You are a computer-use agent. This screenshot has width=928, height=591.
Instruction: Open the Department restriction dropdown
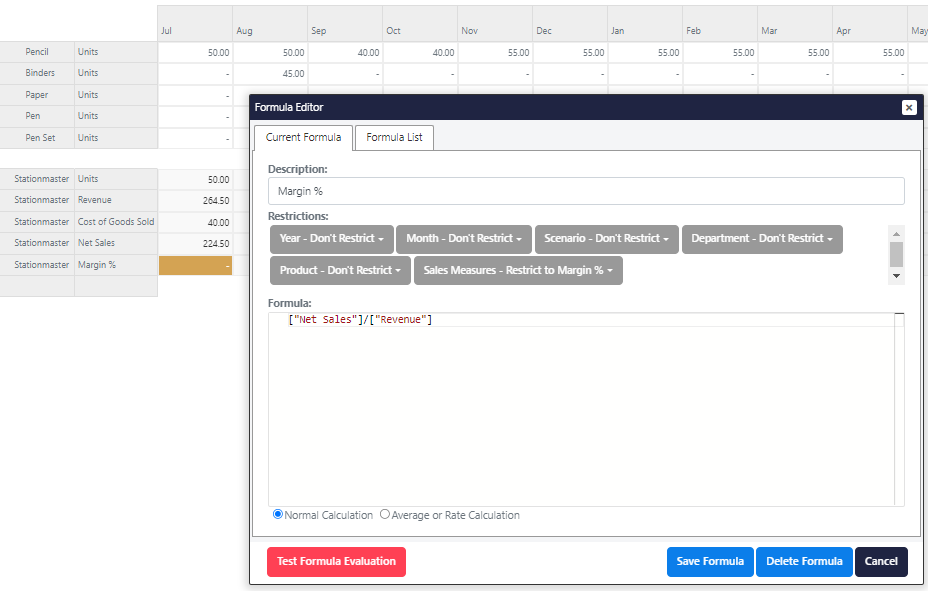coord(761,239)
